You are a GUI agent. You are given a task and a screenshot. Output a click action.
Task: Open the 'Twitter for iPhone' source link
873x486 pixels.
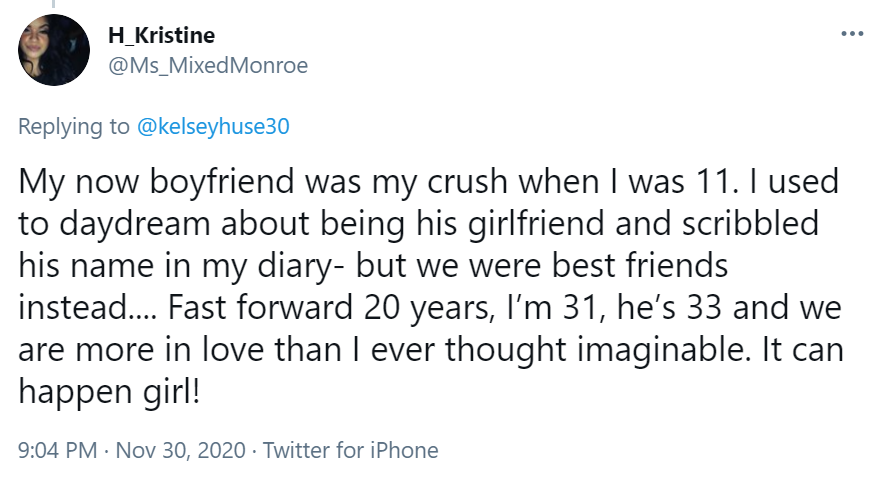click(x=350, y=450)
